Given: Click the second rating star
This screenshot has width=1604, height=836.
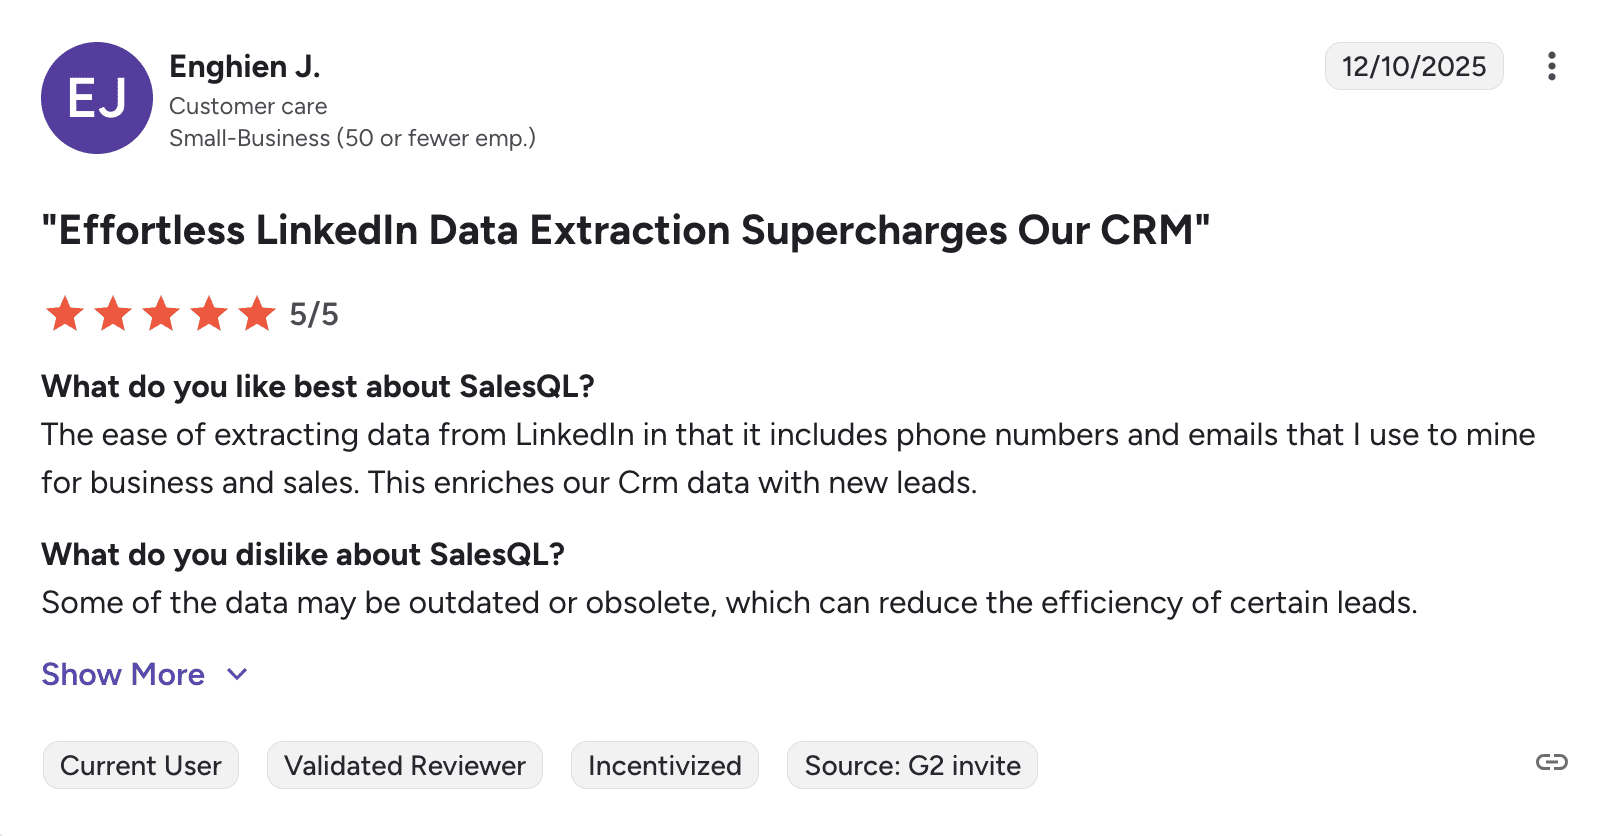Looking at the screenshot, I should pos(113,314).
